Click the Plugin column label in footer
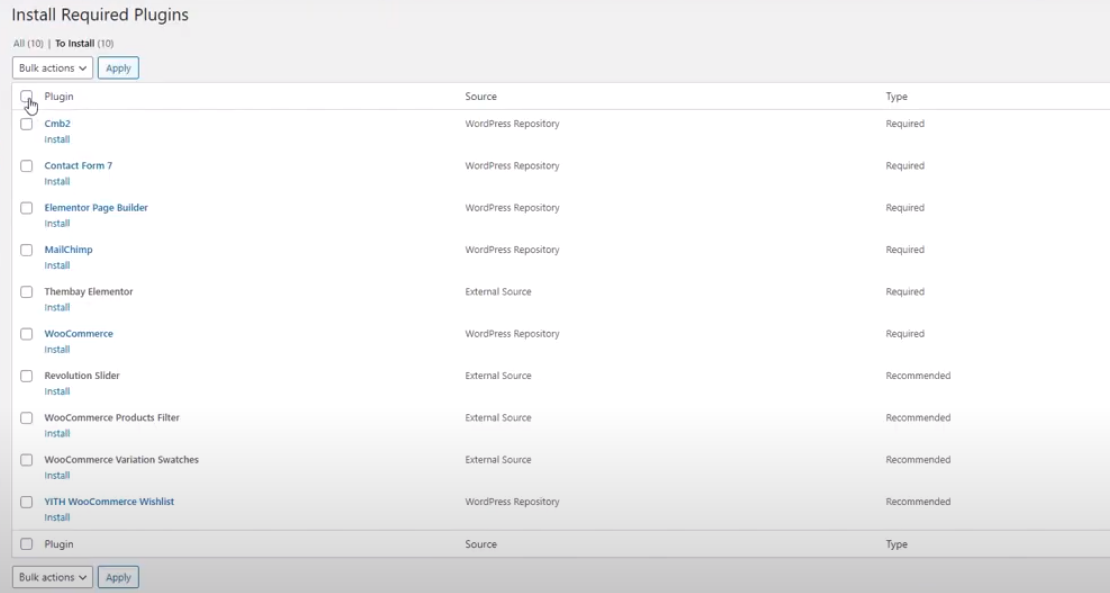 pyautogui.click(x=59, y=544)
